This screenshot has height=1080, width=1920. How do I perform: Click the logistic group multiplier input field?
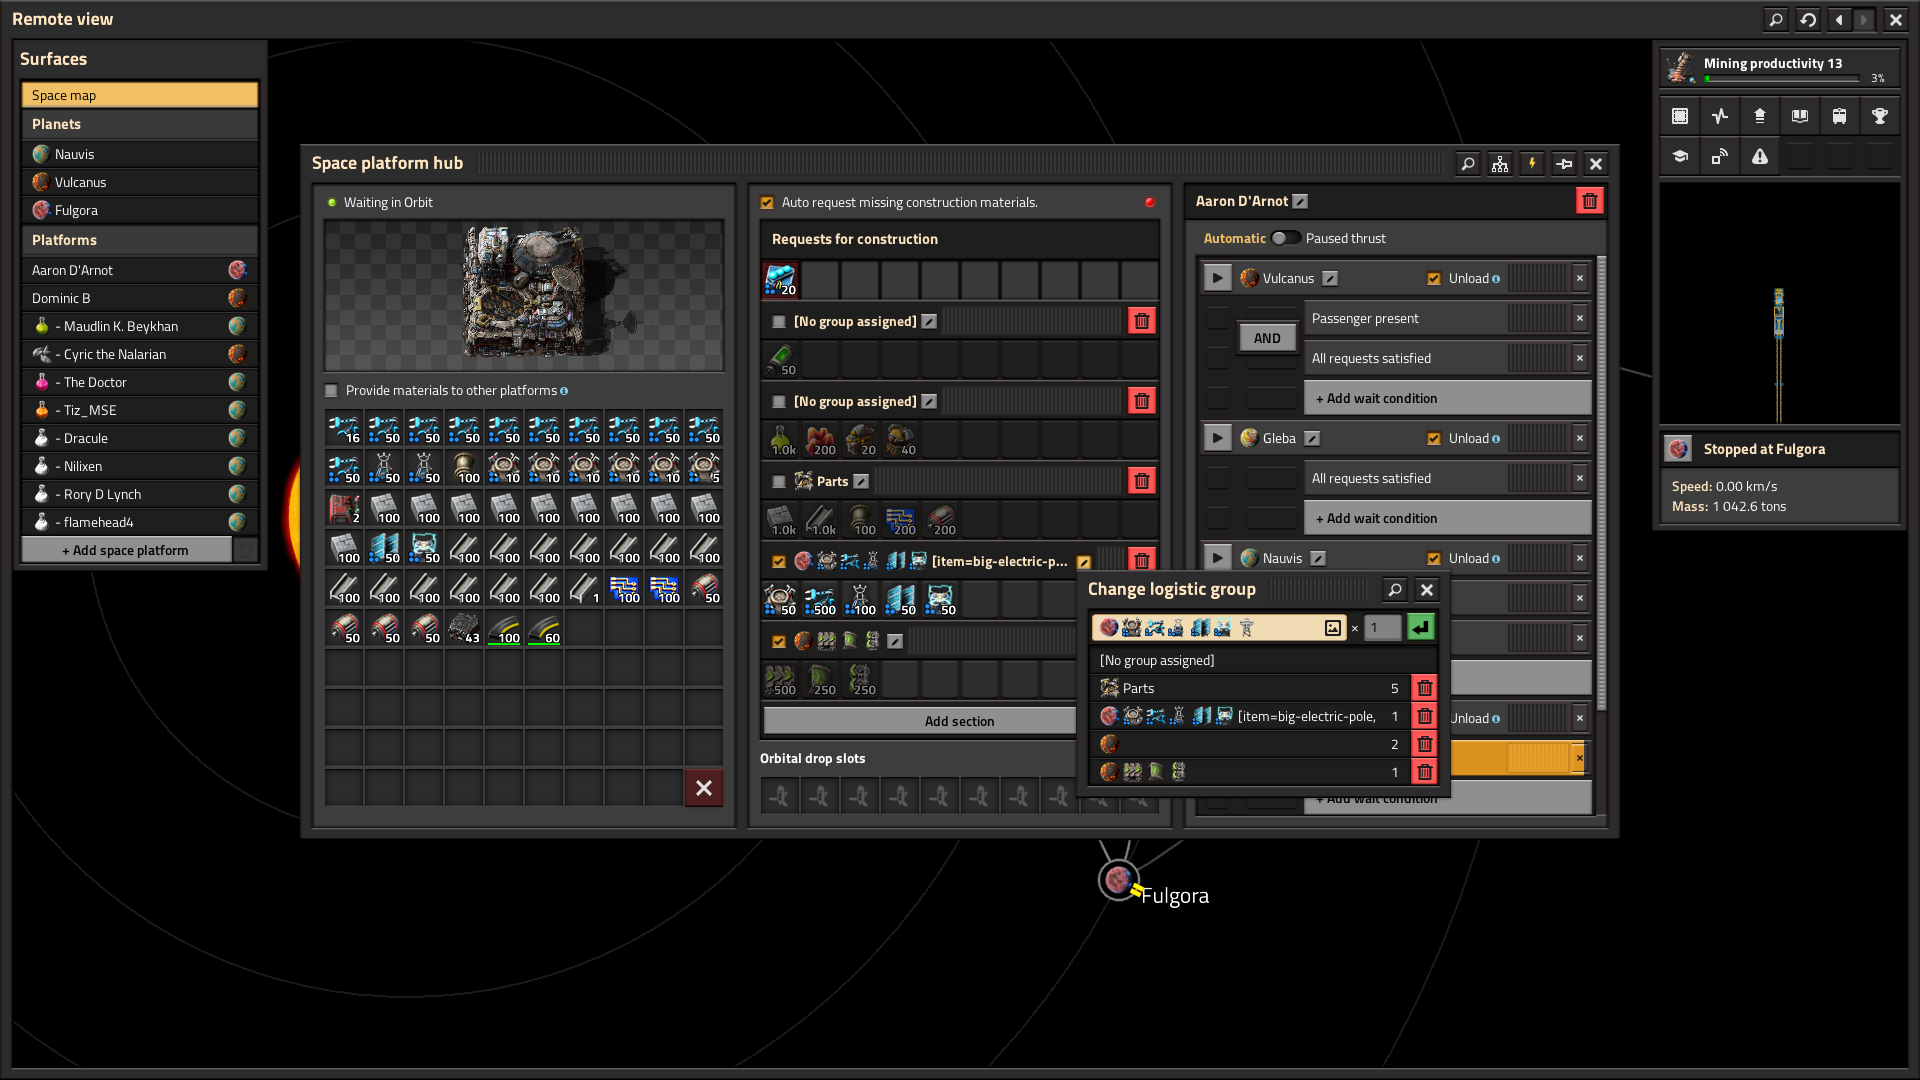click(1383, 628)
